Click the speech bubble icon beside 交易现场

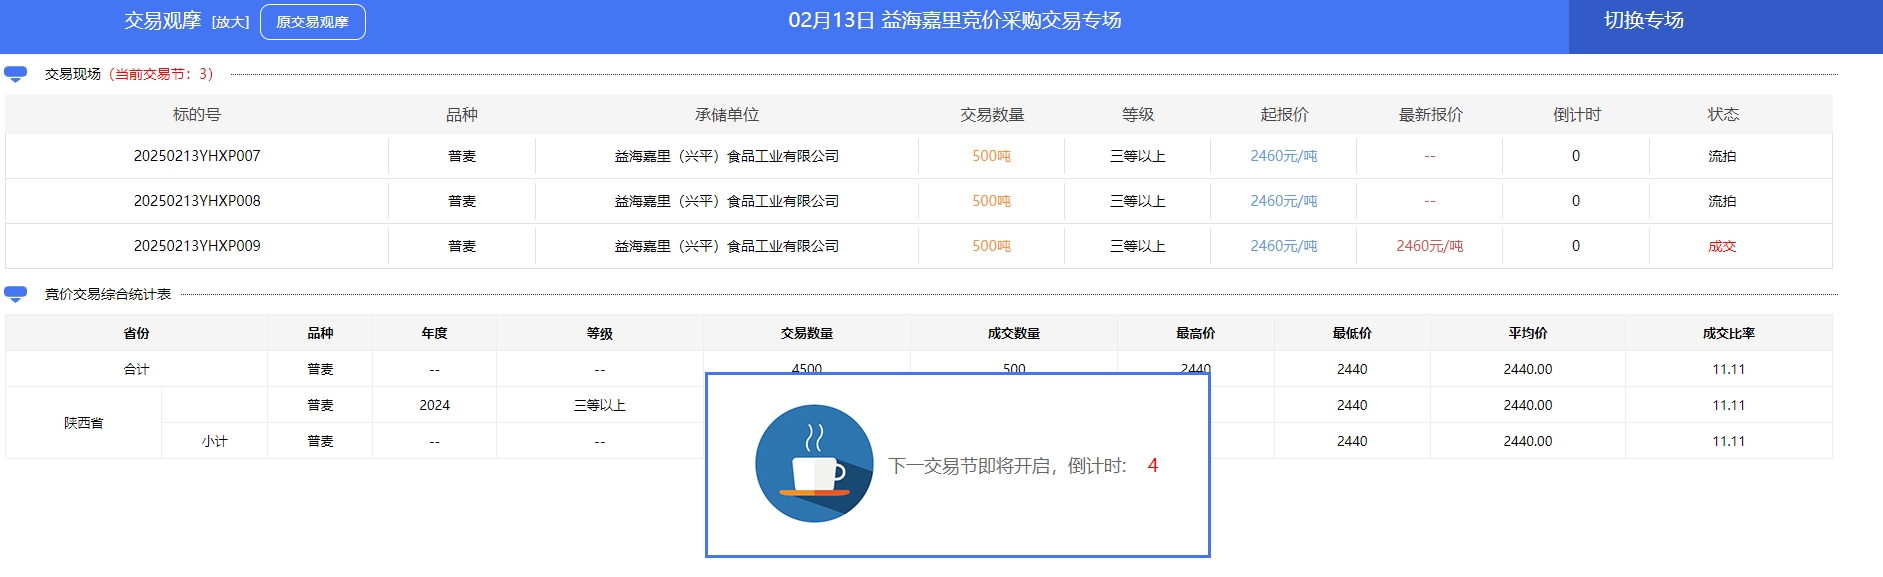(x=16, y=74)
